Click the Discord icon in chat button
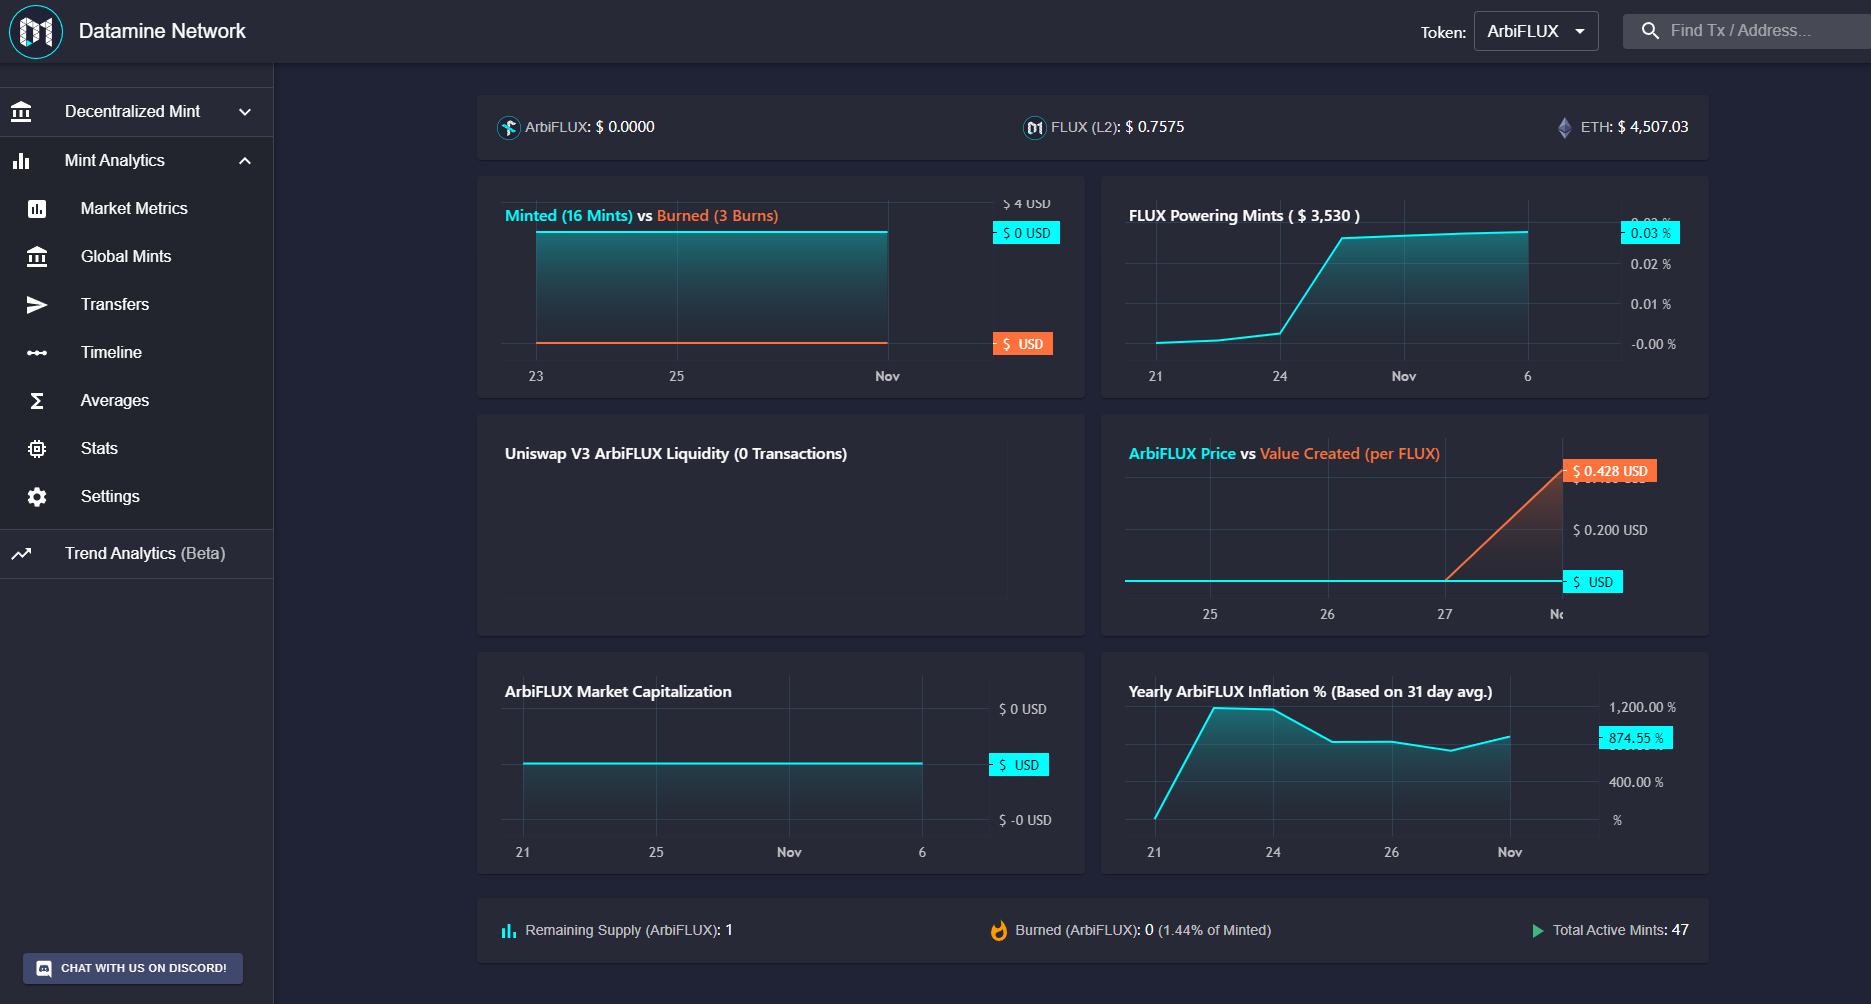This screenshot has width=1871, height=1004. click(44, 968)
